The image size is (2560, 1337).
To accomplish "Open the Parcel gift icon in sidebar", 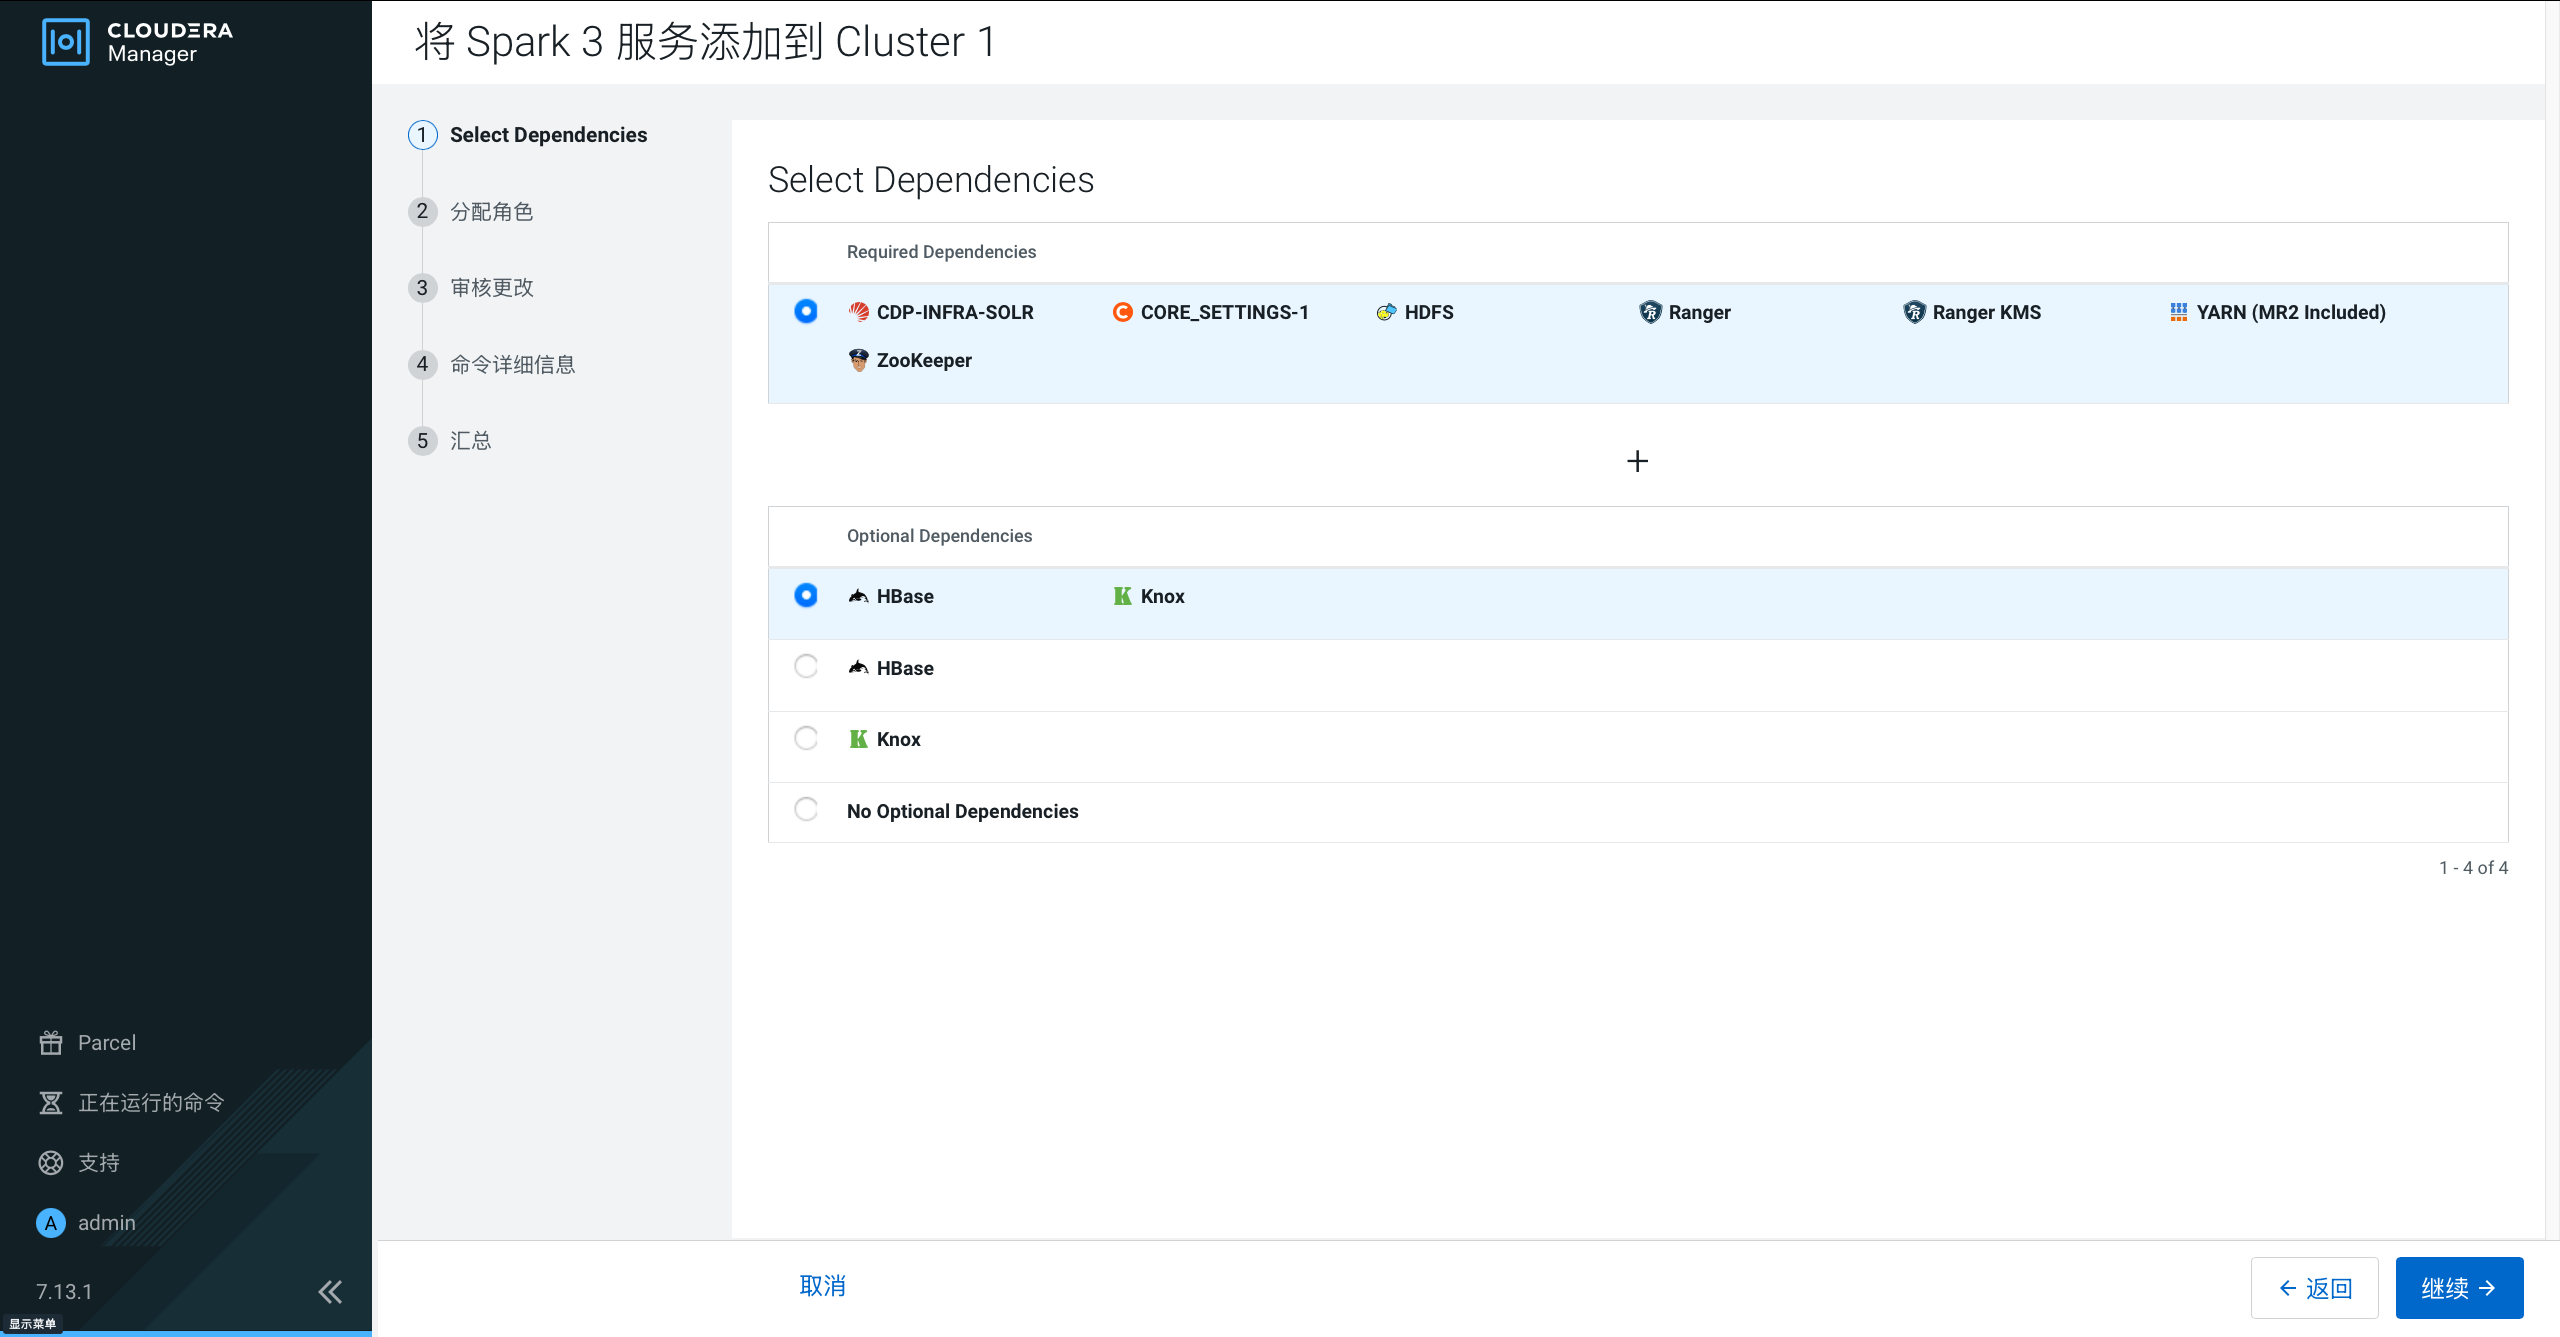I will click(x=51, y=1043).
